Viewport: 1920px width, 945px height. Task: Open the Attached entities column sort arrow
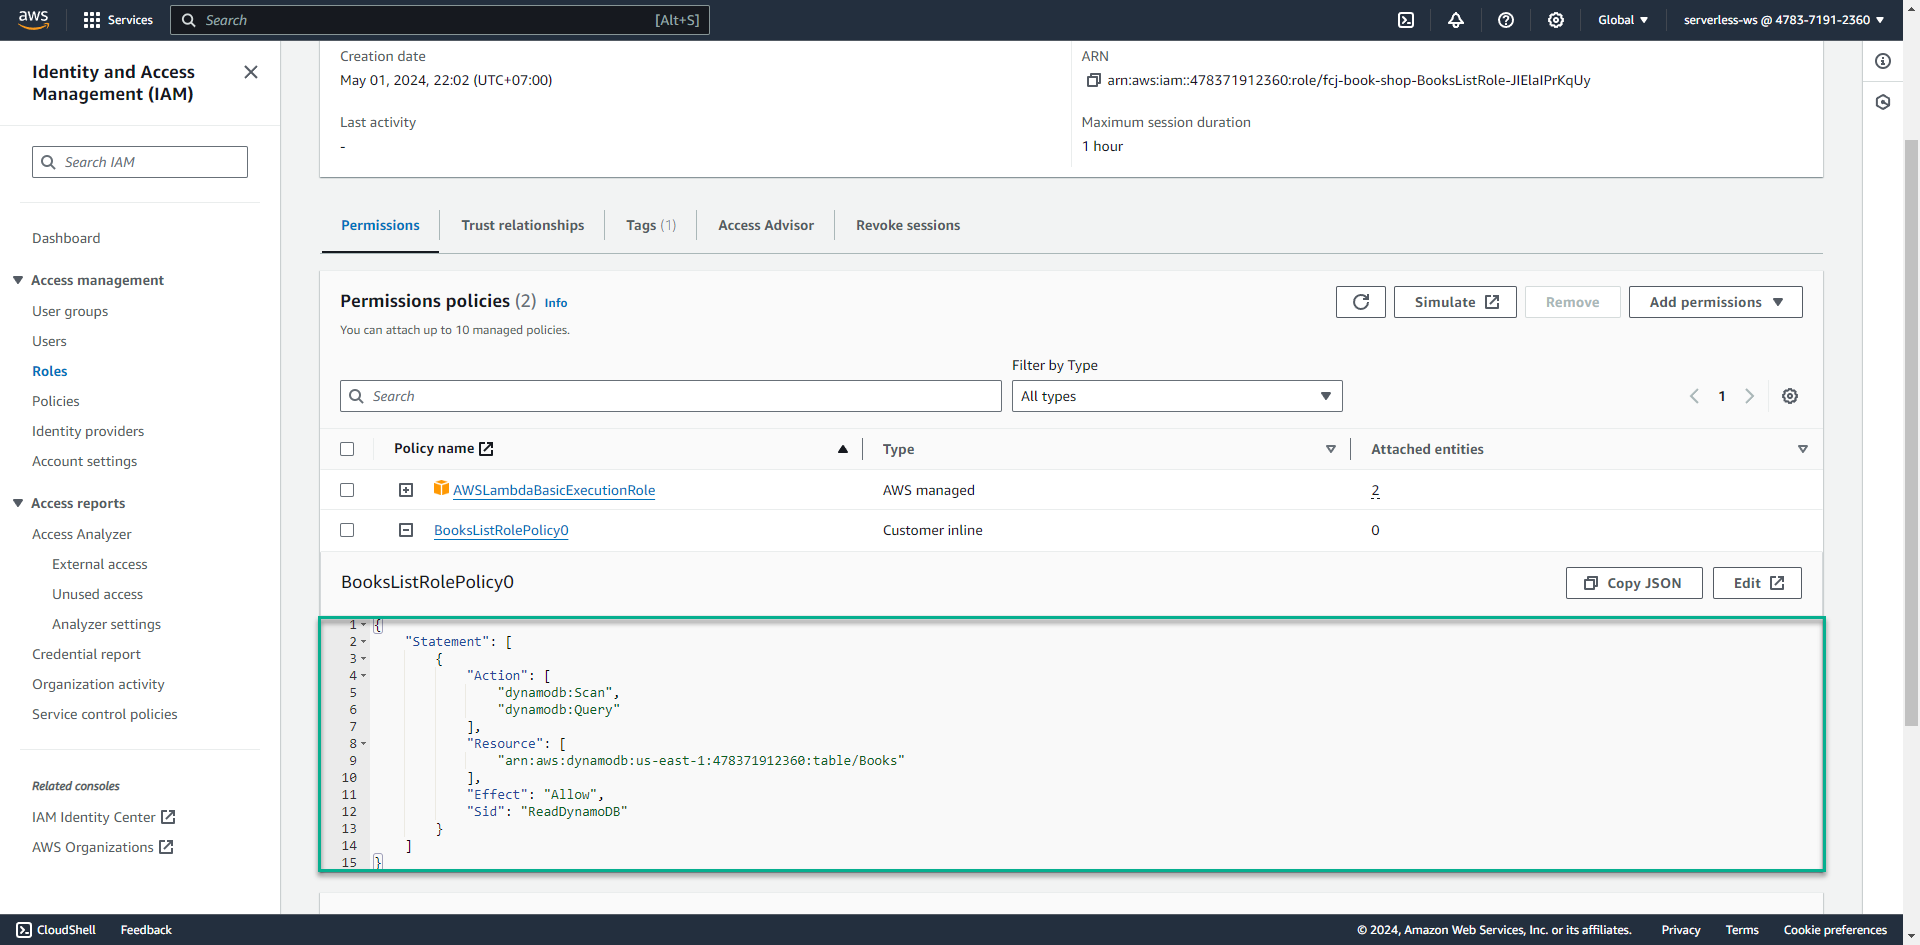click(x=1803, y=449)
